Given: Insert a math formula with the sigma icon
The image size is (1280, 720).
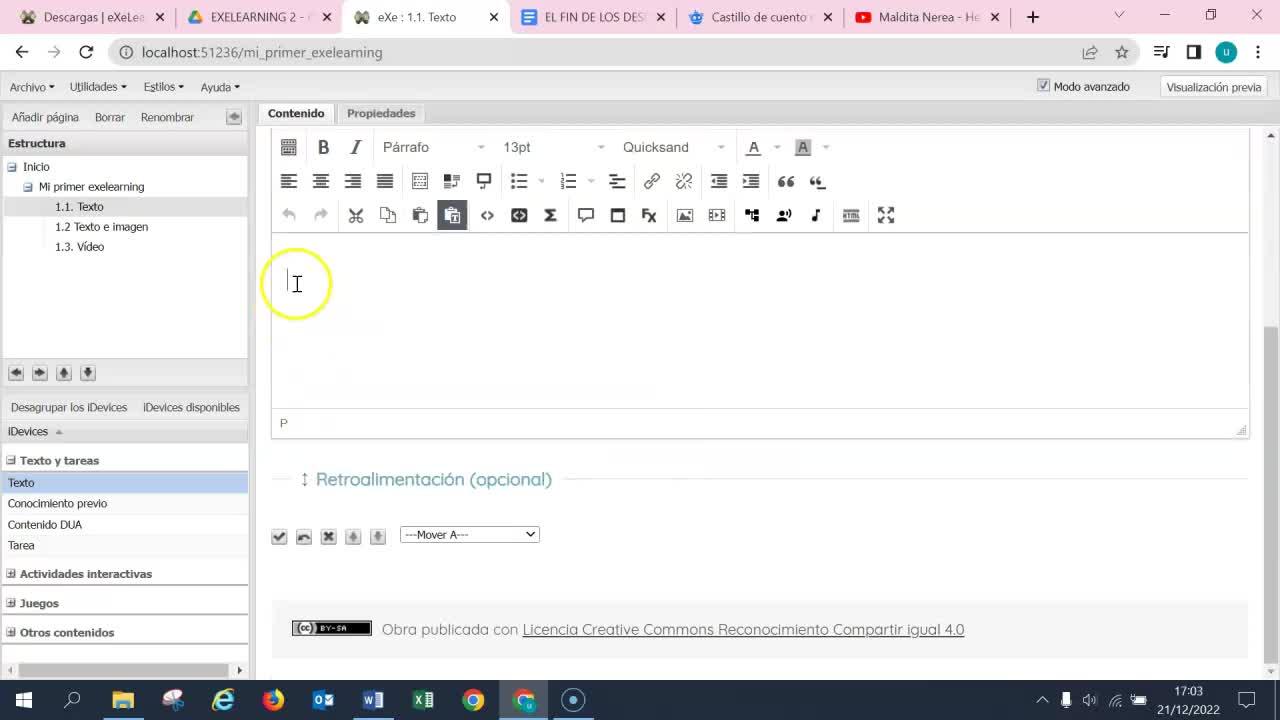Looking at the screenshot, I should click(x=550, y=215).
